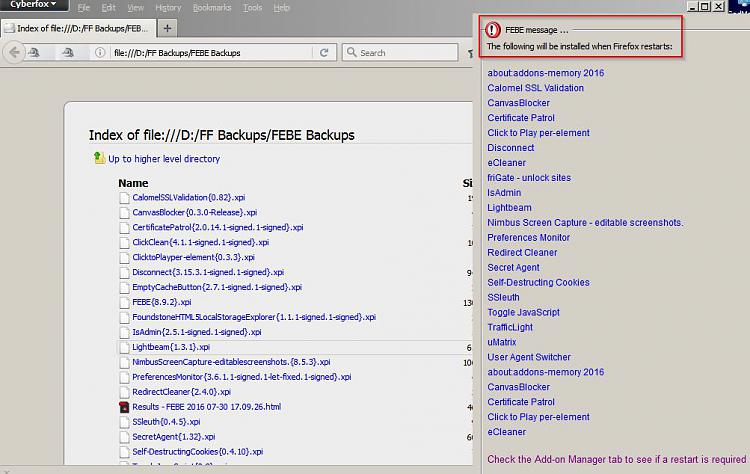Click 'Nimbus Screen Capture - editable screenshots.' entry
The width and height of the screenshot is (750, 474).
tap(585, 223)
